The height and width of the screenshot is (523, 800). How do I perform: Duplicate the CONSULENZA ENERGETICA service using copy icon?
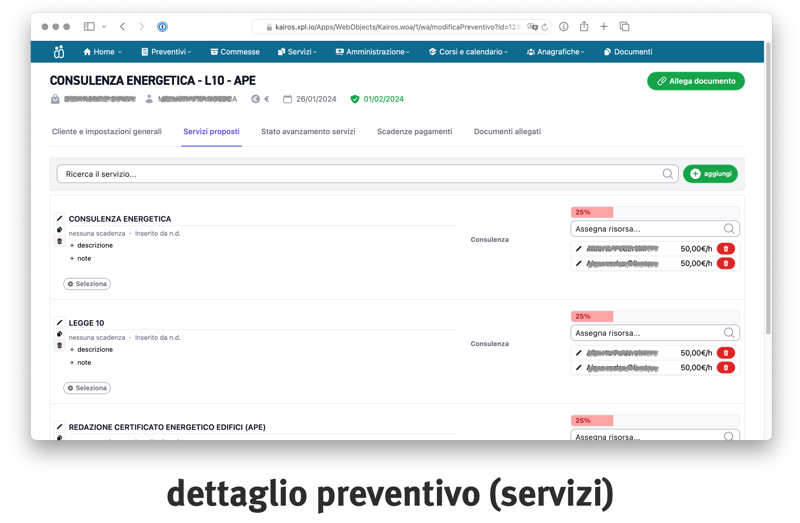click(60, 231)
